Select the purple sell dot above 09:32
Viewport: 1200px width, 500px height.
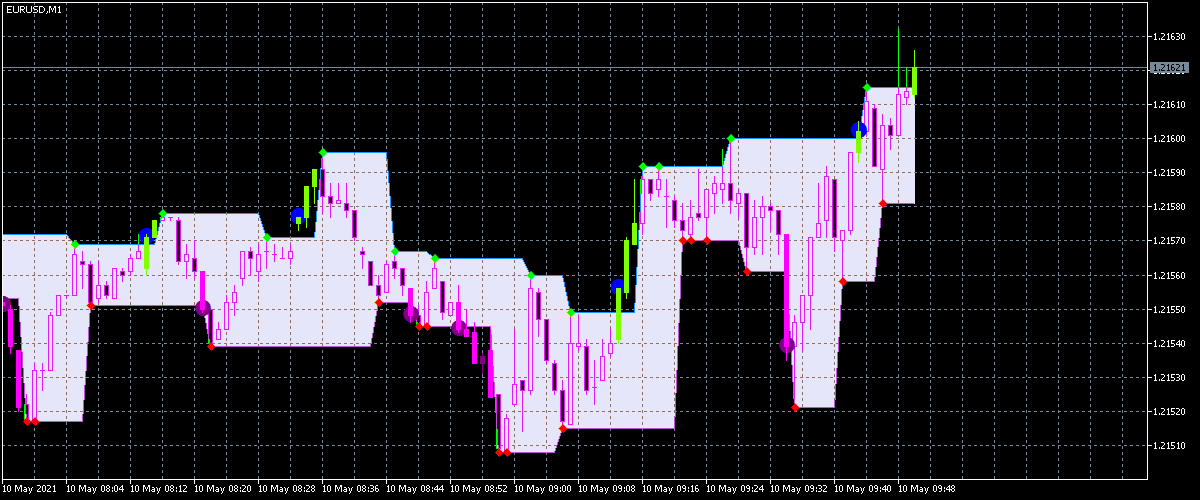[x=786, y=345]
